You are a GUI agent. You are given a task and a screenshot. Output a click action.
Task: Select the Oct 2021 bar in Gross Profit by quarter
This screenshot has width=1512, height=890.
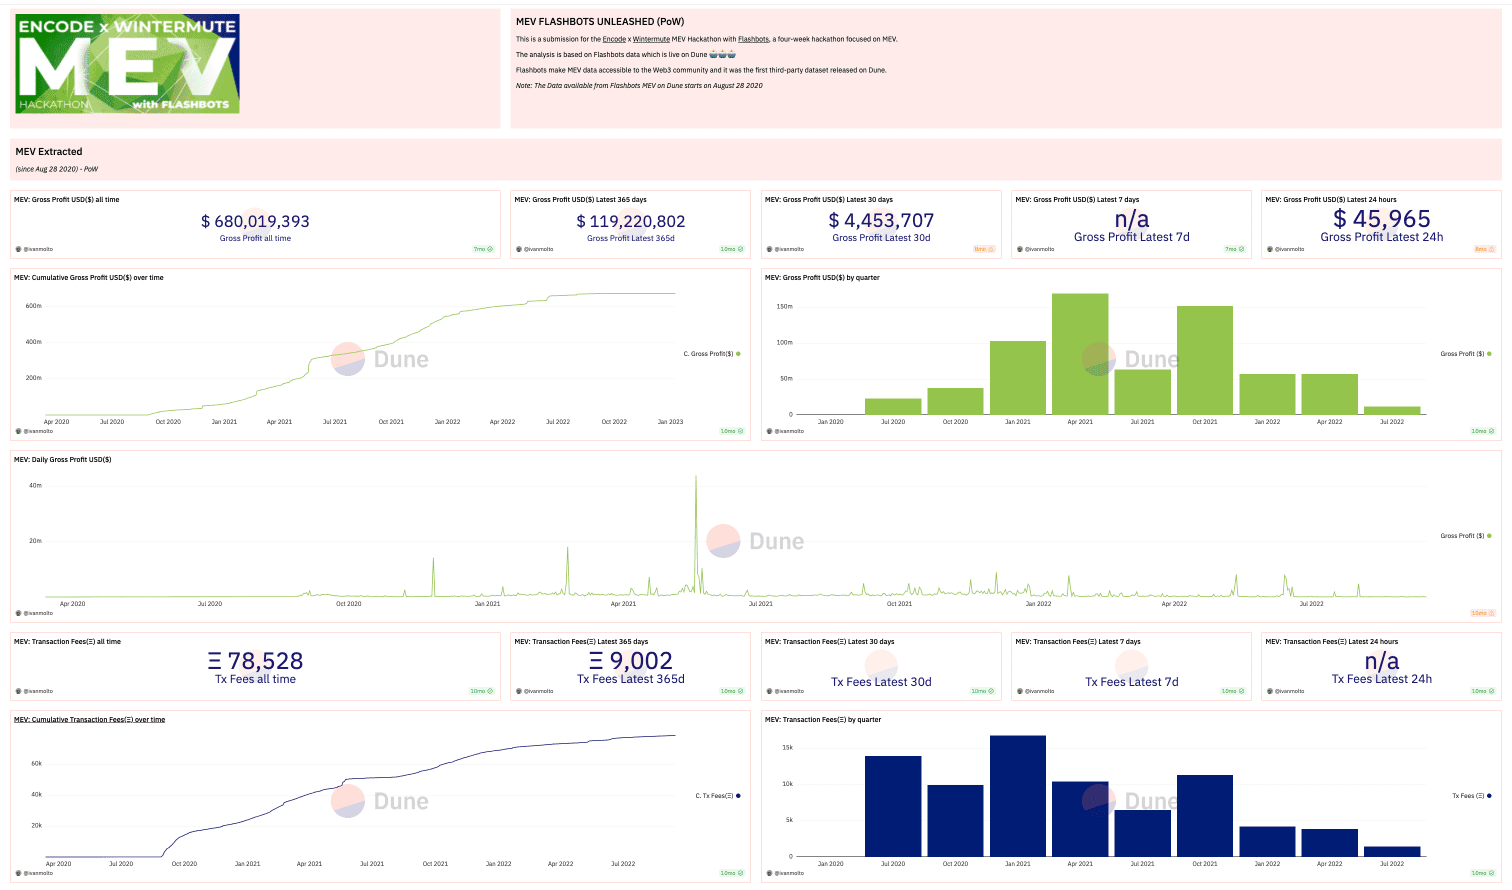click(x=1205, y=360)
